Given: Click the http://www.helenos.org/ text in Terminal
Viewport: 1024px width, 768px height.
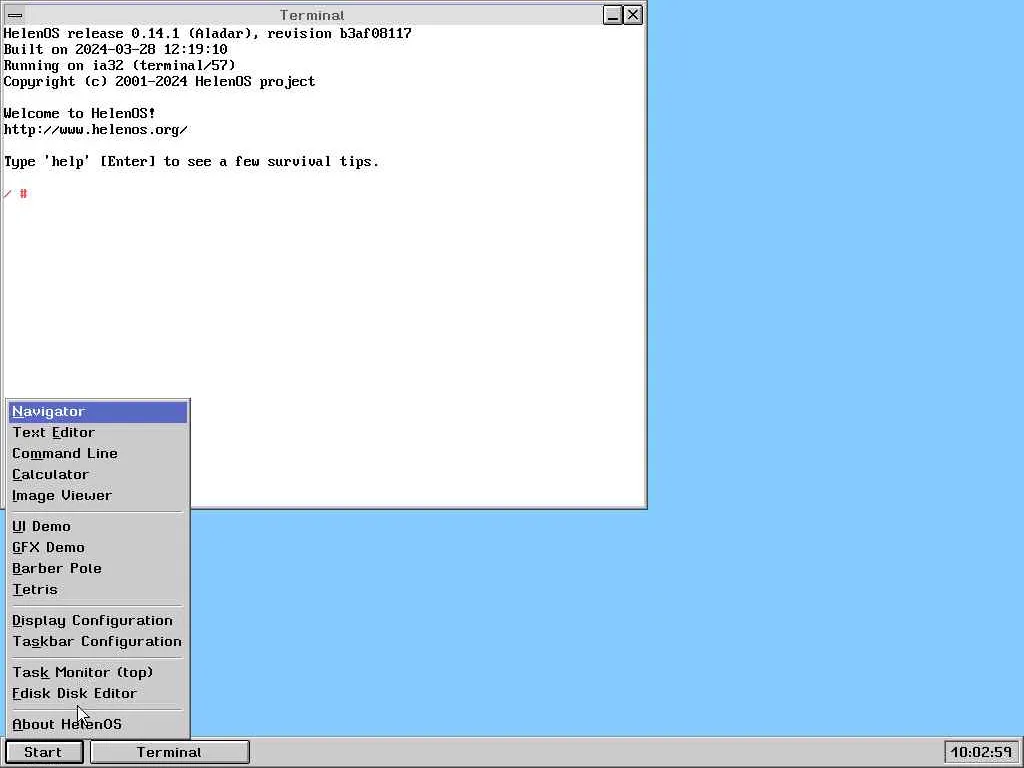Looking at the screenshot, I should tap(96, 129).
